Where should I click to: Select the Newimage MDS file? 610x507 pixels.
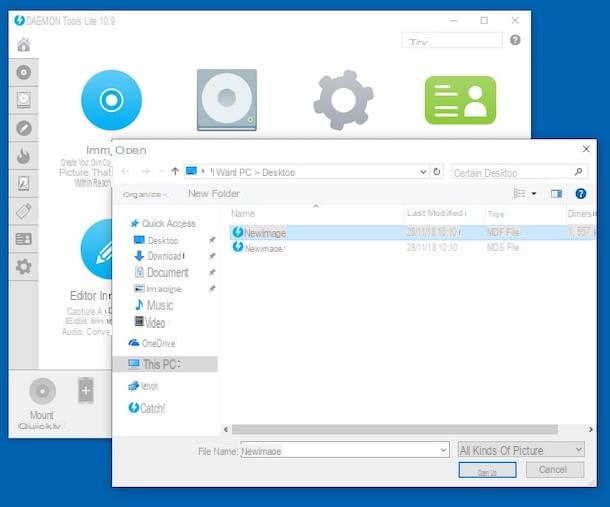coord(412,247)
